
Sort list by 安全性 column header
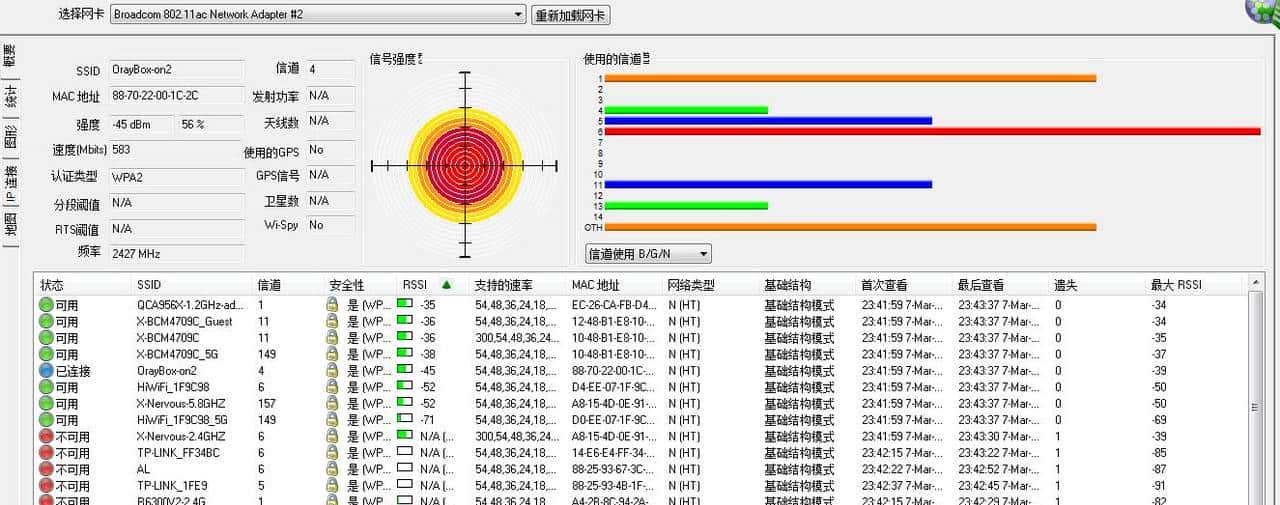[359, 285]
